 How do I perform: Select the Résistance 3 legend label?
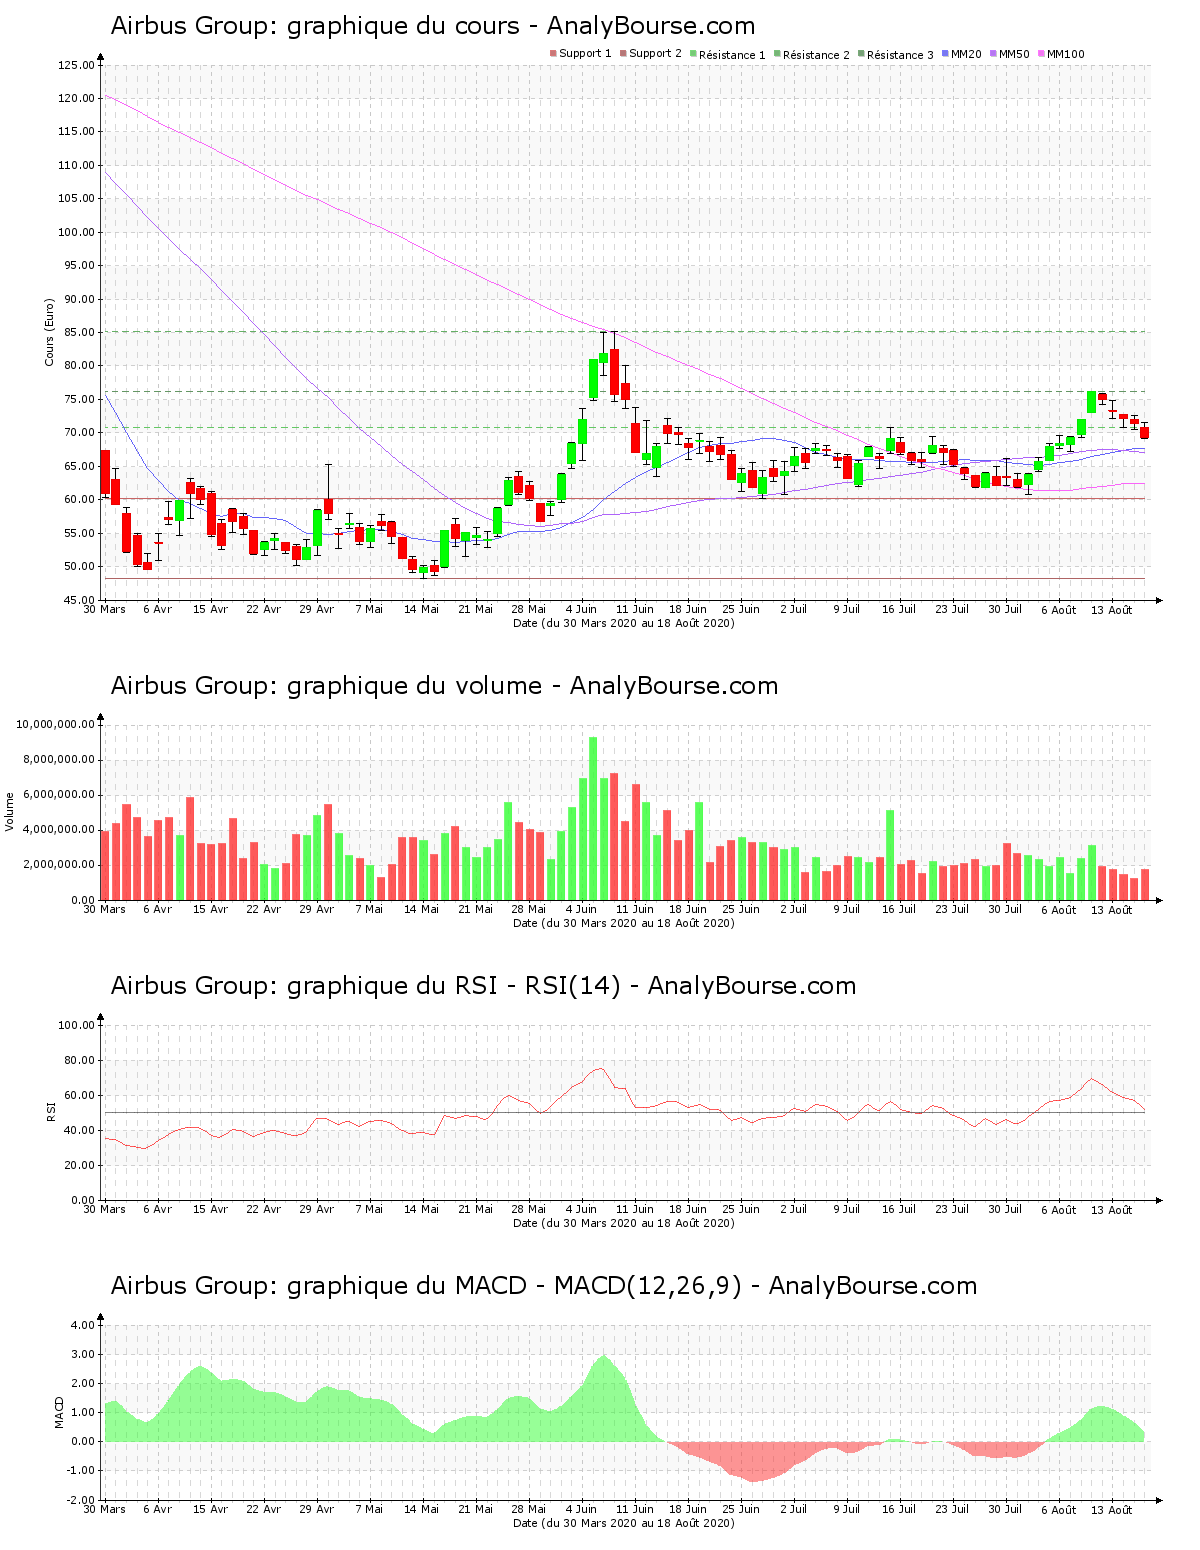click(x=900, y=55)
